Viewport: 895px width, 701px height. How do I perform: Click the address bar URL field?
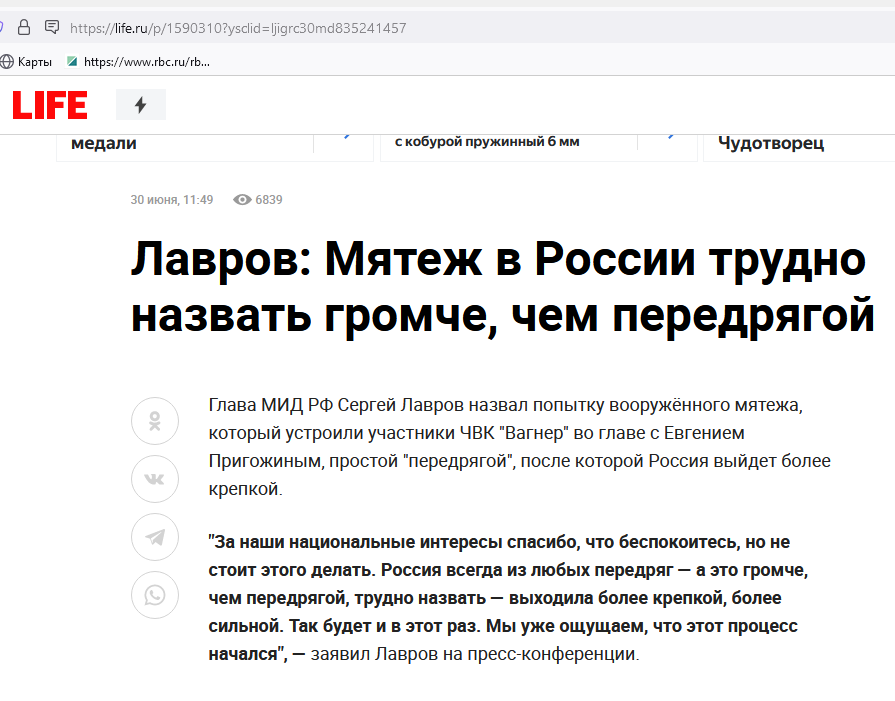tap(238, 28)
